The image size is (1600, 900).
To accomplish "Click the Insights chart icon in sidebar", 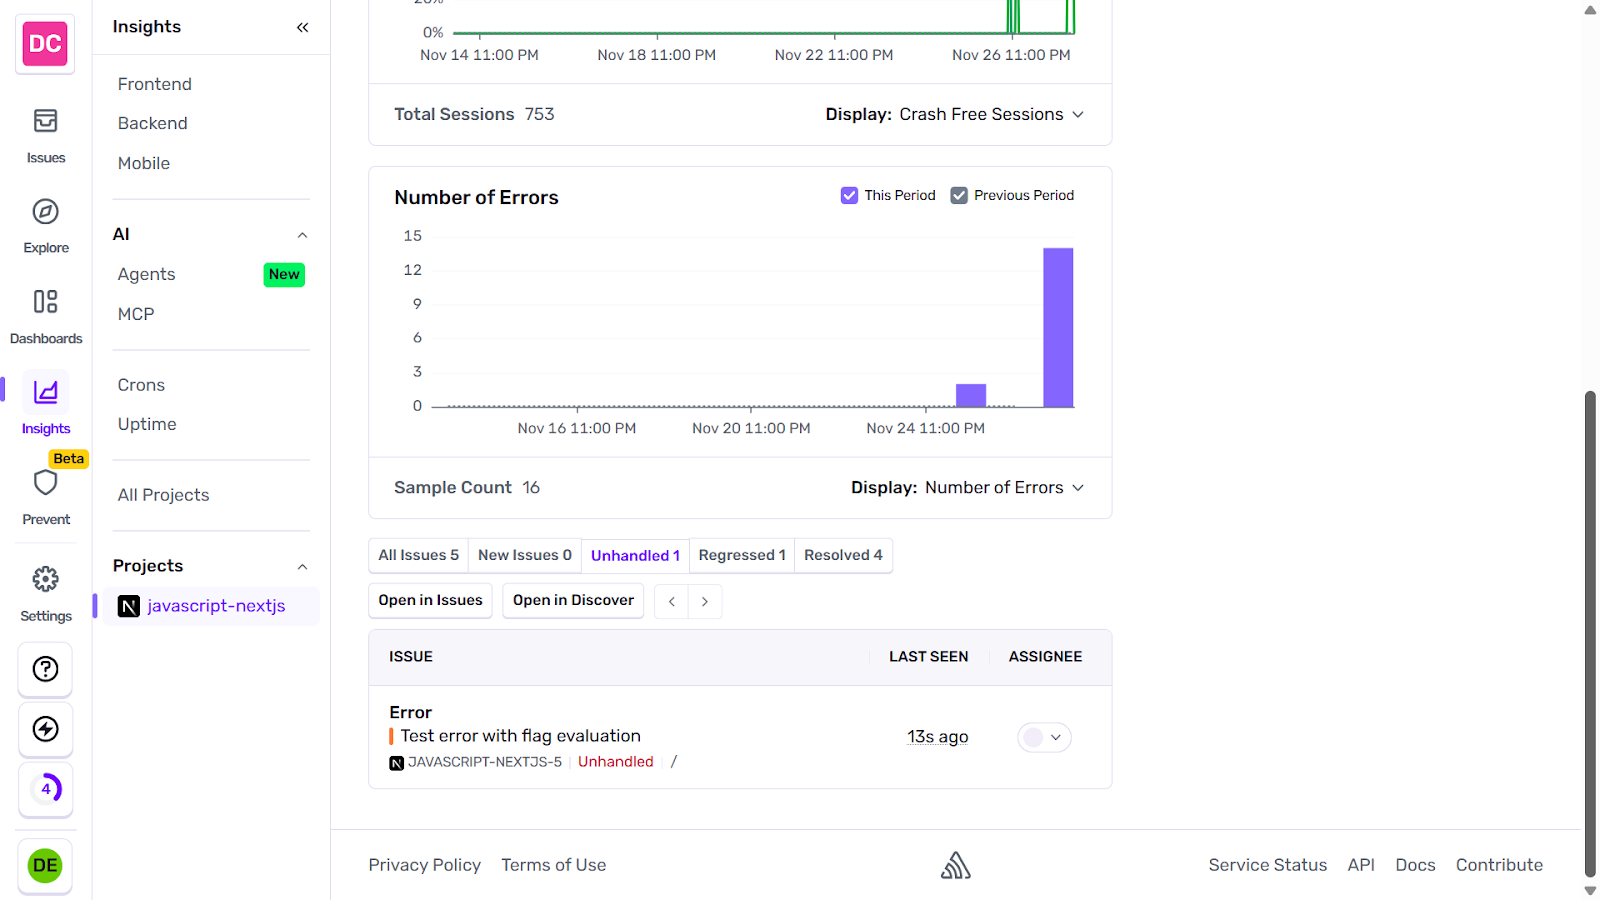I will pos(45,393).
